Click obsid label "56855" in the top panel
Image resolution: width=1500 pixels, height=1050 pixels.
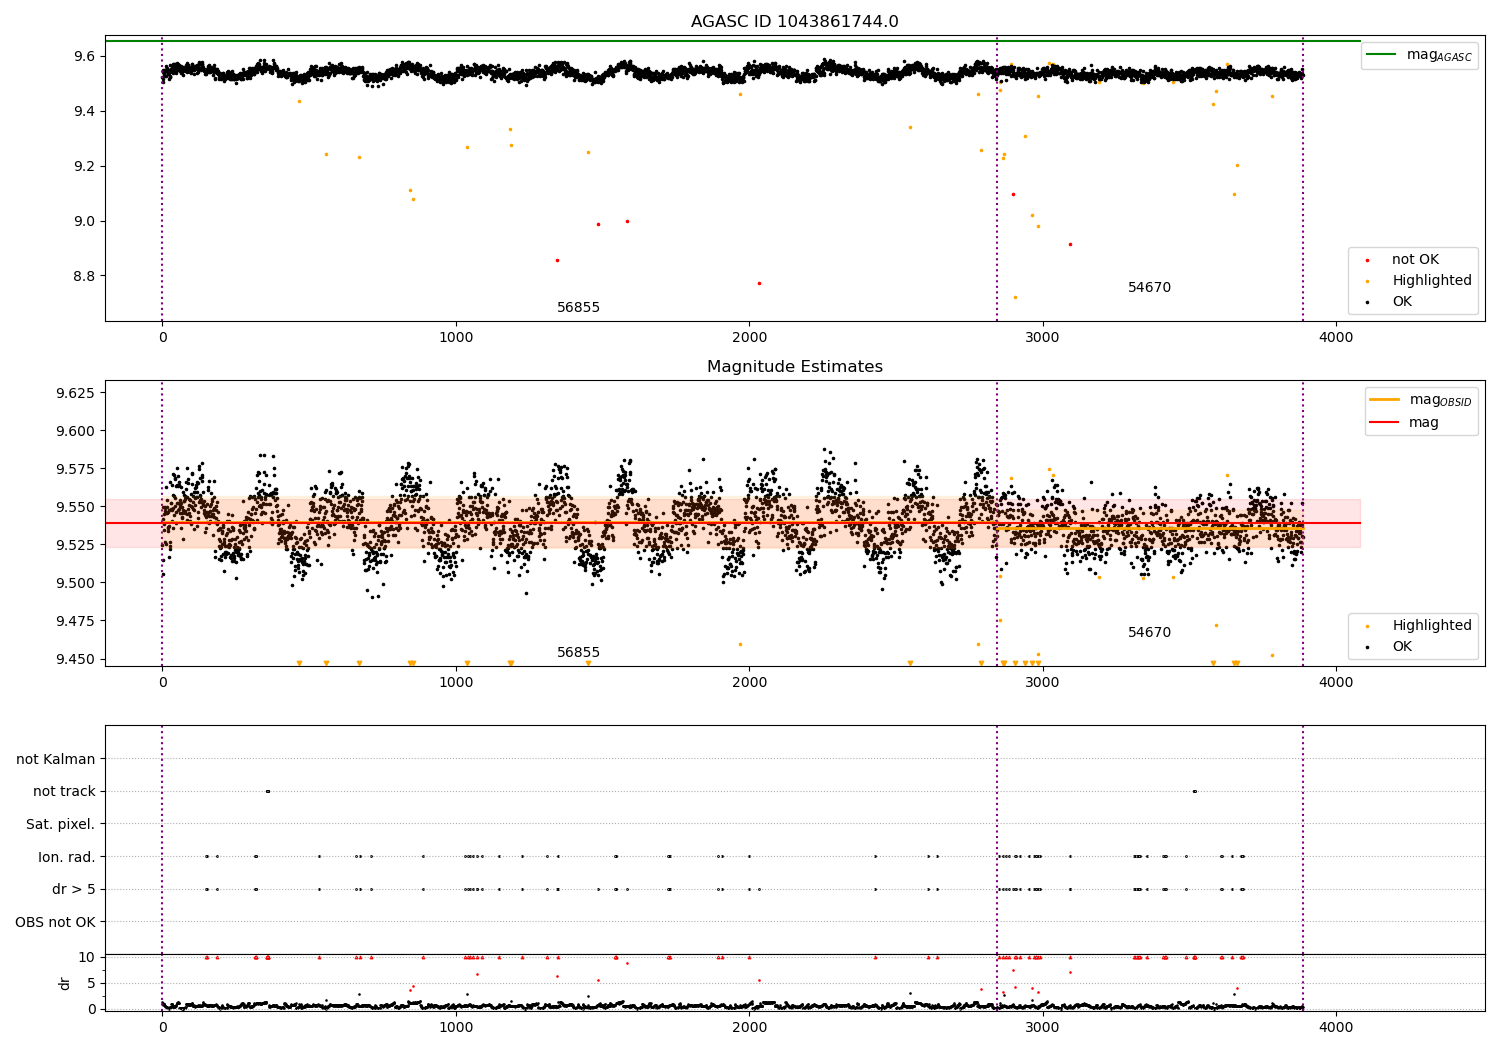click(x=578, y=308)
